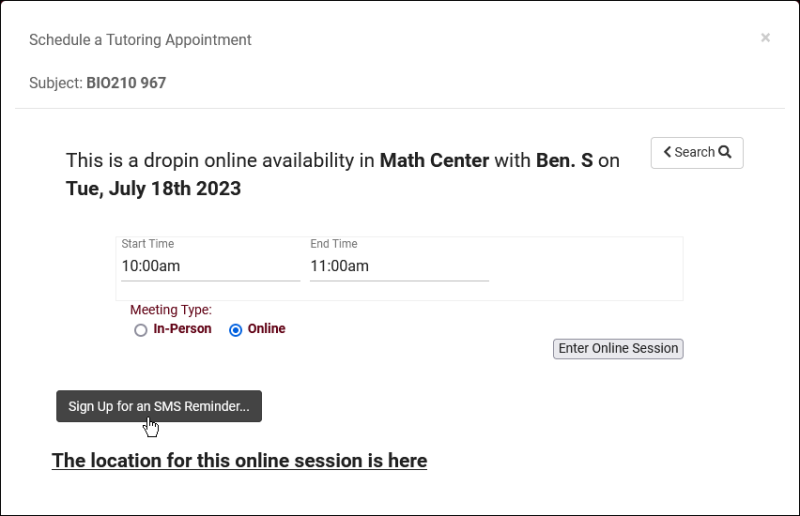
Task: Click the date Tue, July 18th 2023
Action: pos(153,188)
